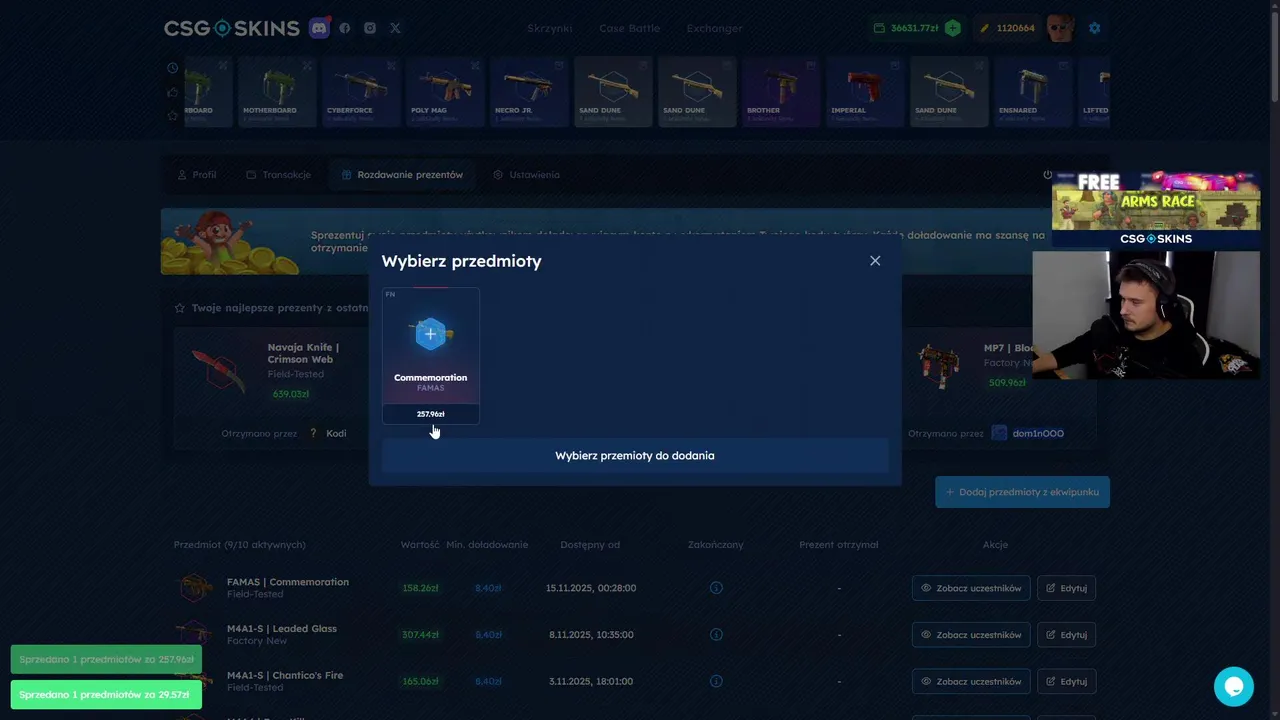Select the clock recent-drops icon

coord(173,68)
